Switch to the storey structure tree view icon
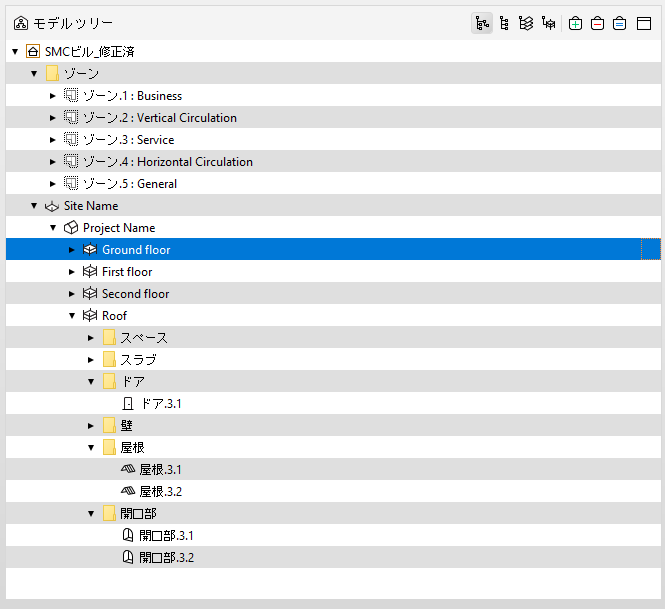The image size is (665, 609). 548,23
